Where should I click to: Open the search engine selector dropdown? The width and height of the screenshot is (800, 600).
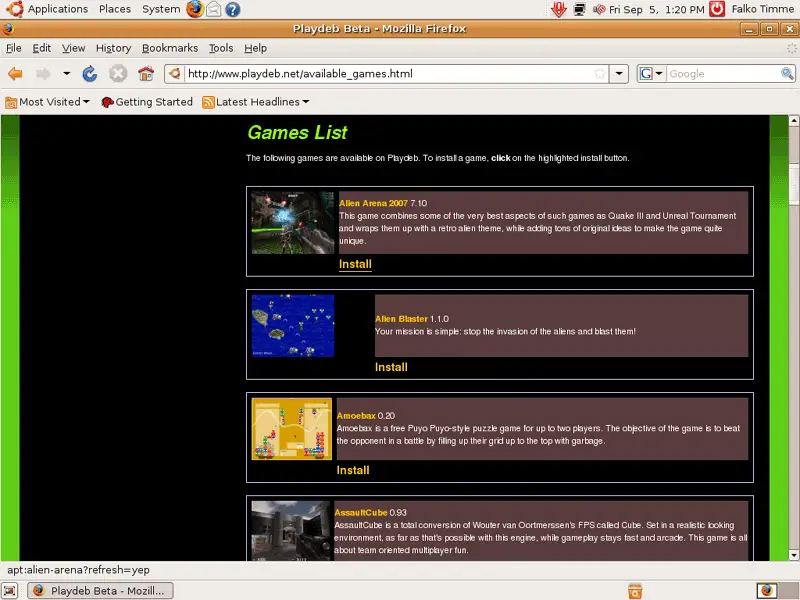pyautogui.click(x=652, y=74)
